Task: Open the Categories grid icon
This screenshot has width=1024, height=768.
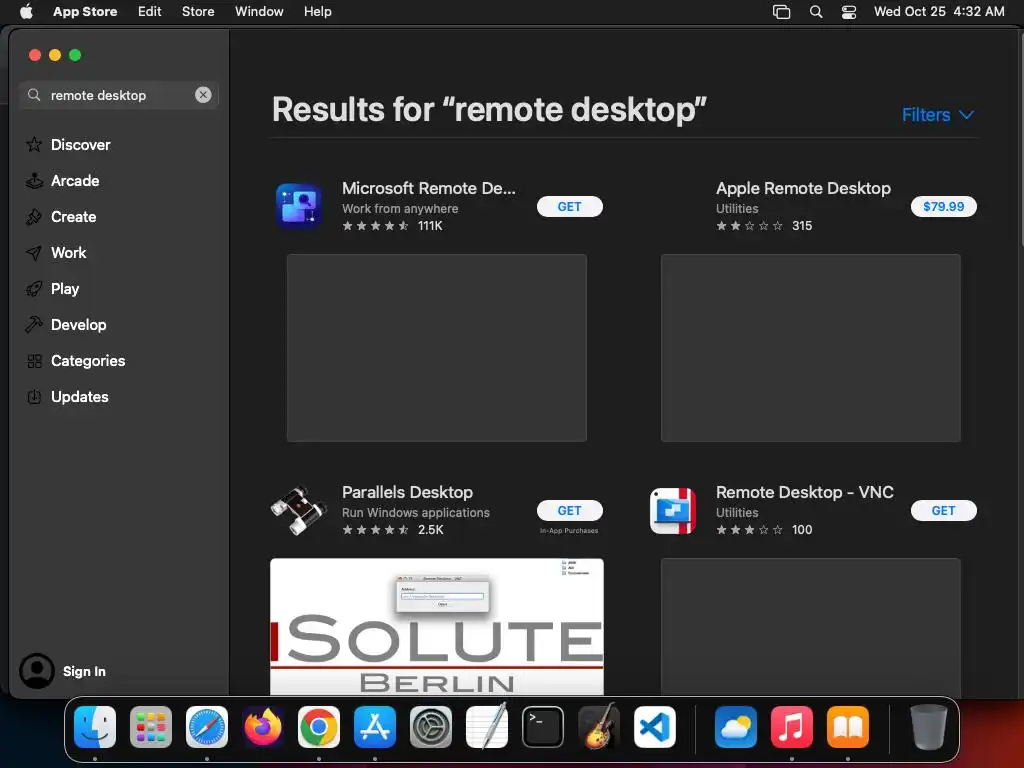Action: pos(34,360)
